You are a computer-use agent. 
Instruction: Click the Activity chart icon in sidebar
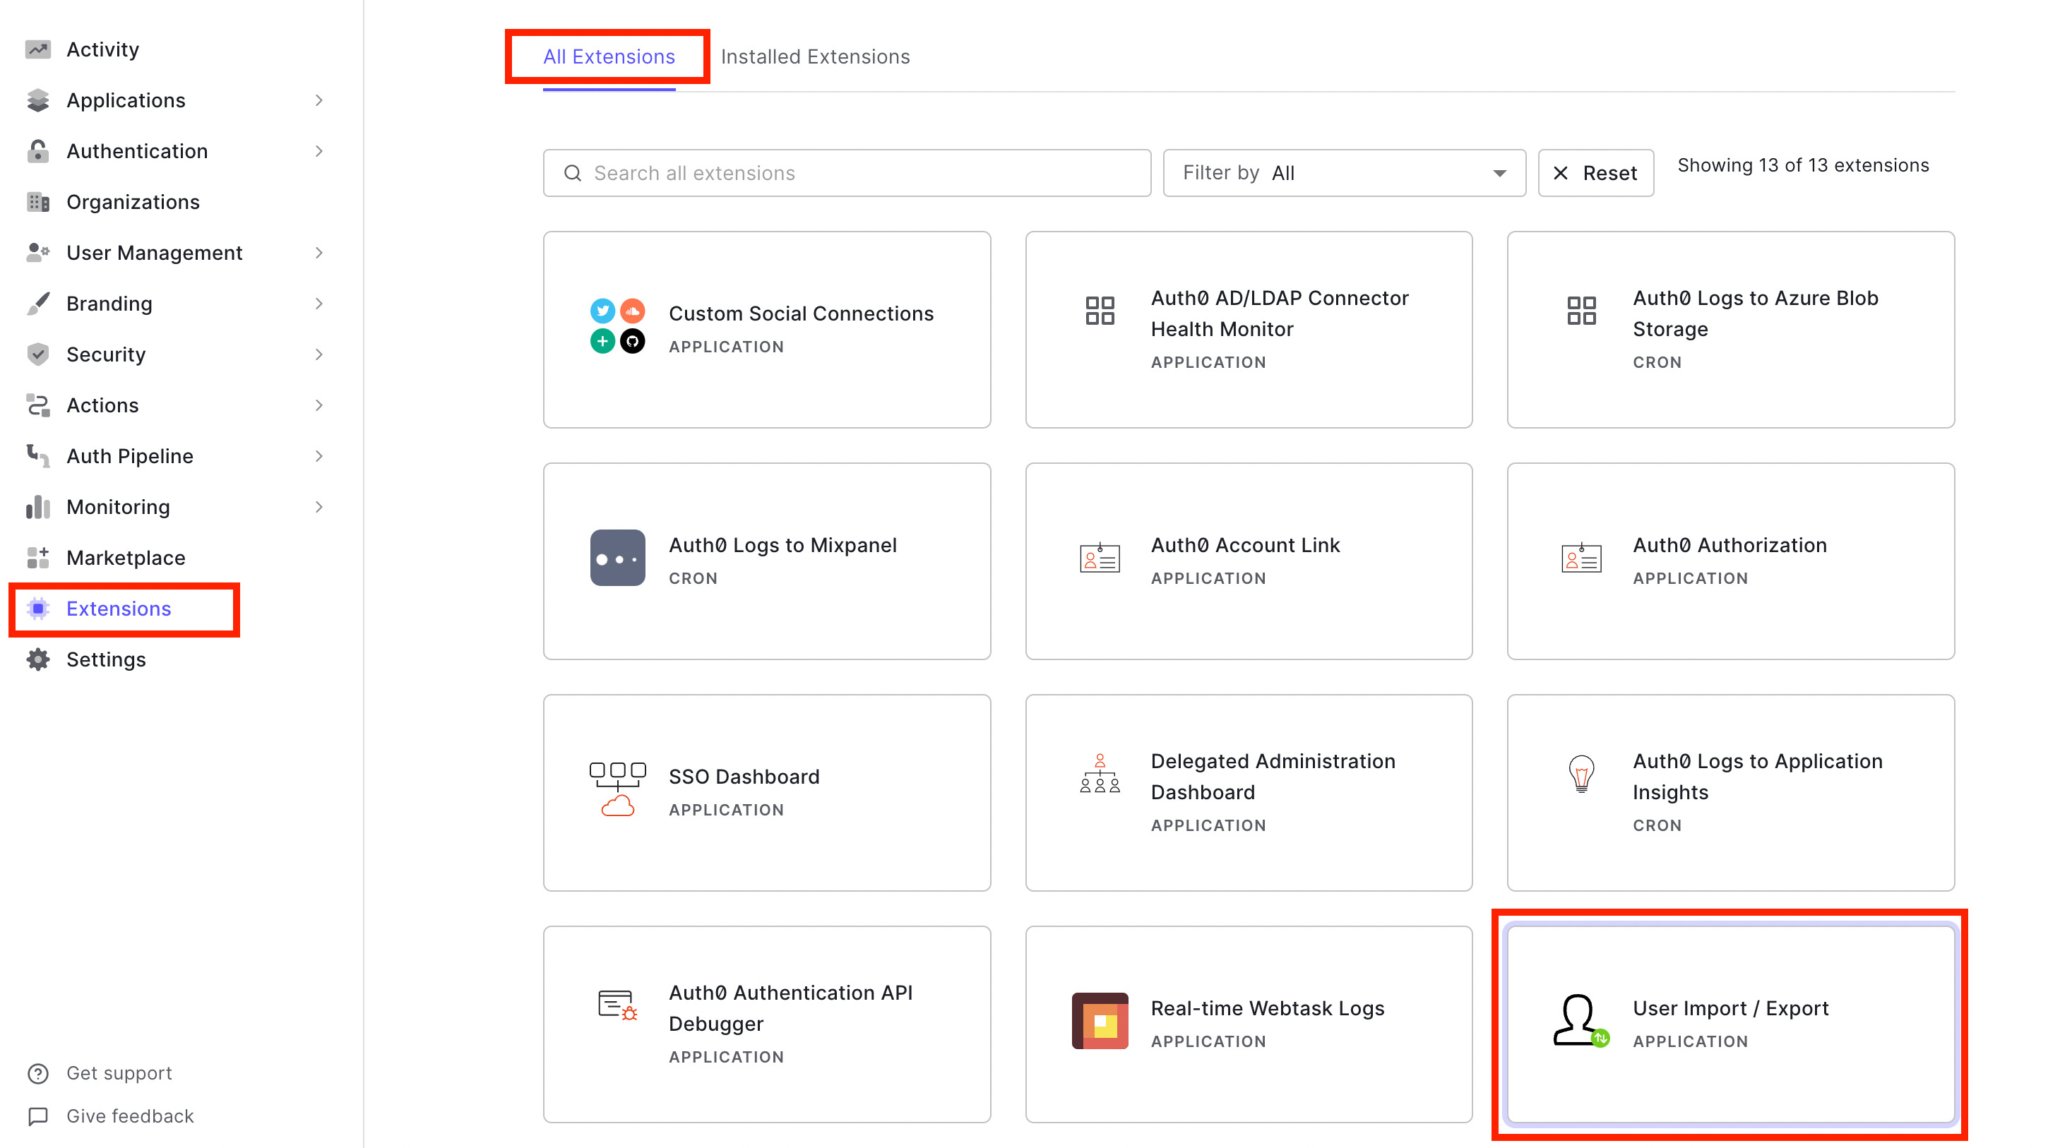coord(38,49)
